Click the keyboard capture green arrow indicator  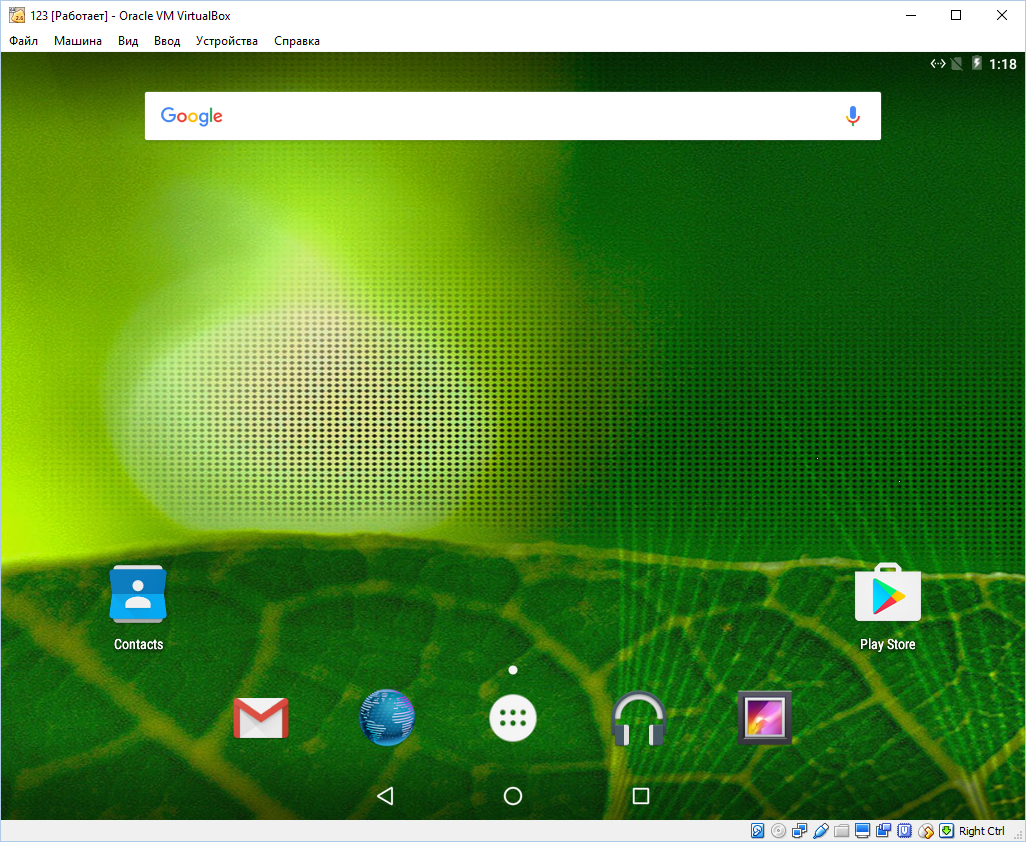coord(946,831)
